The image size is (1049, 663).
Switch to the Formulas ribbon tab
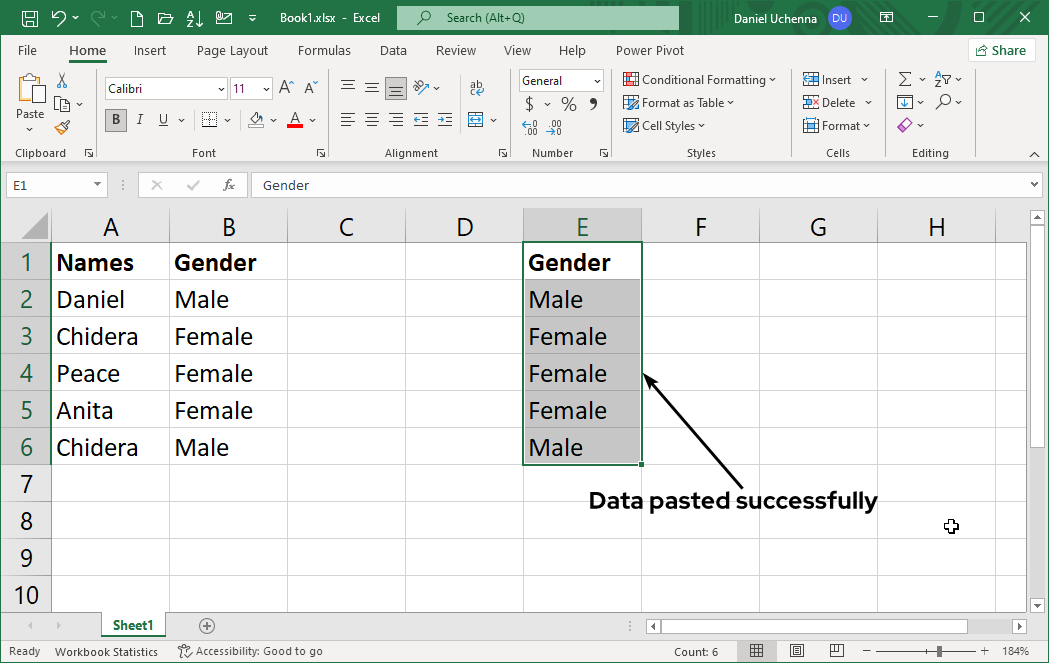pyautogui.click(x=324, y=50)
